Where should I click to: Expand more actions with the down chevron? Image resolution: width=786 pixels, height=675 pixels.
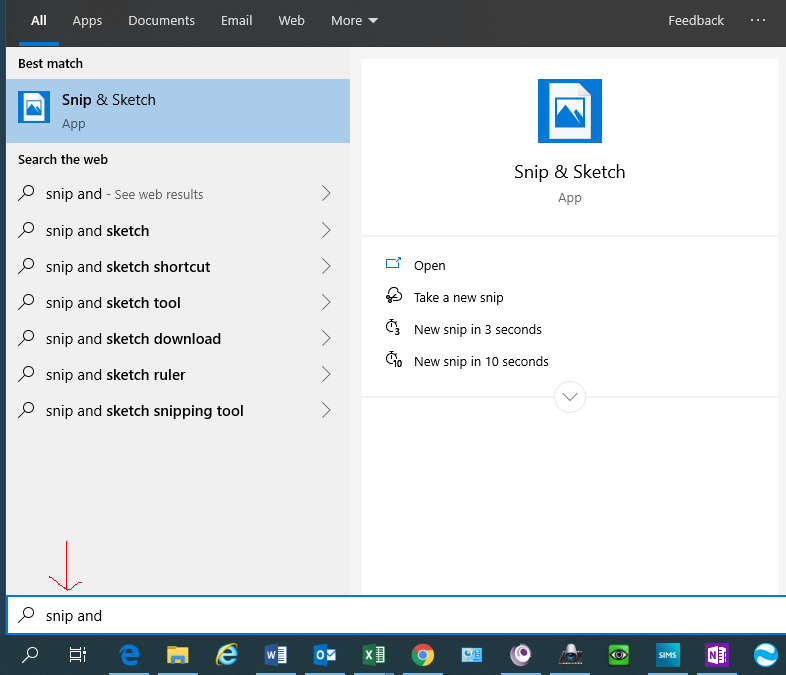click(x=570, y=397)
